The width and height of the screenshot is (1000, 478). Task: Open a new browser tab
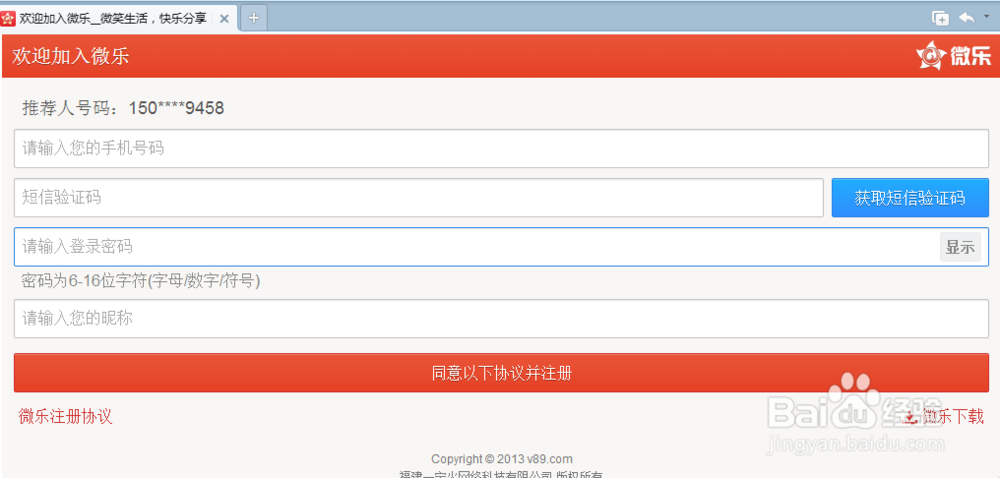coord(254,18)
